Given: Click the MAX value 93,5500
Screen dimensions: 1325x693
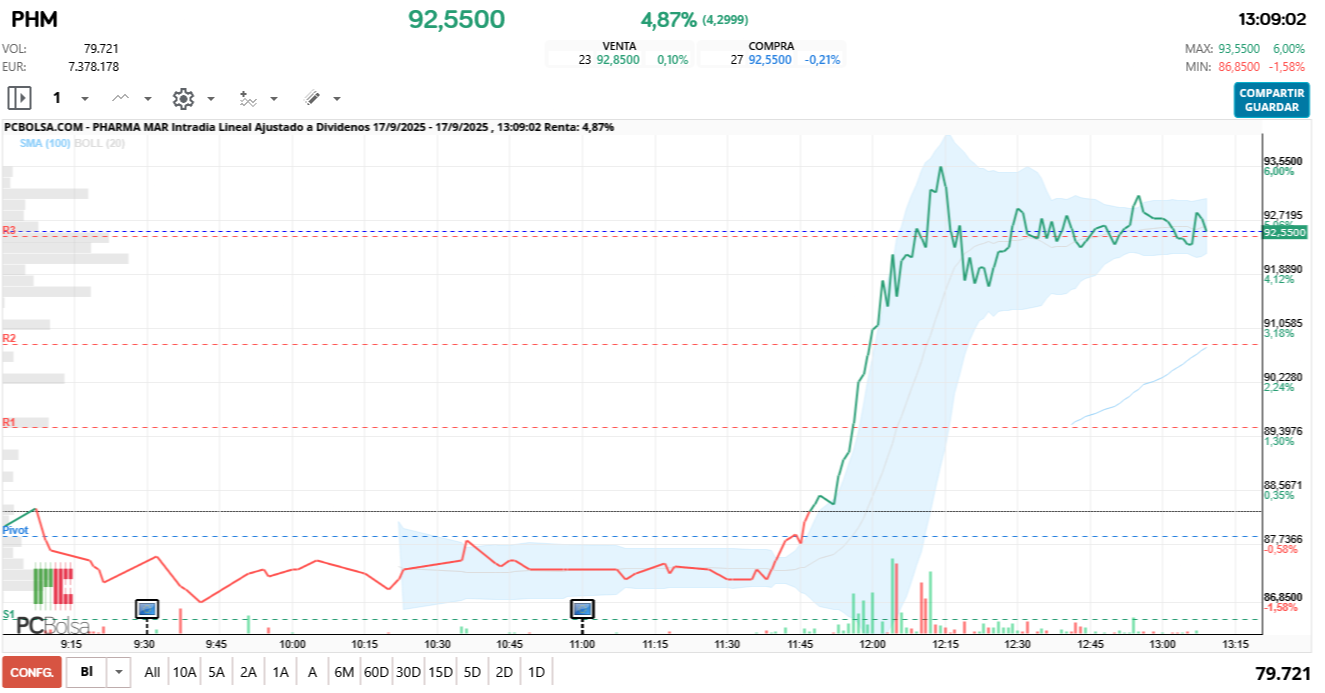Looking at the screenshot, I should point(1239,48).
